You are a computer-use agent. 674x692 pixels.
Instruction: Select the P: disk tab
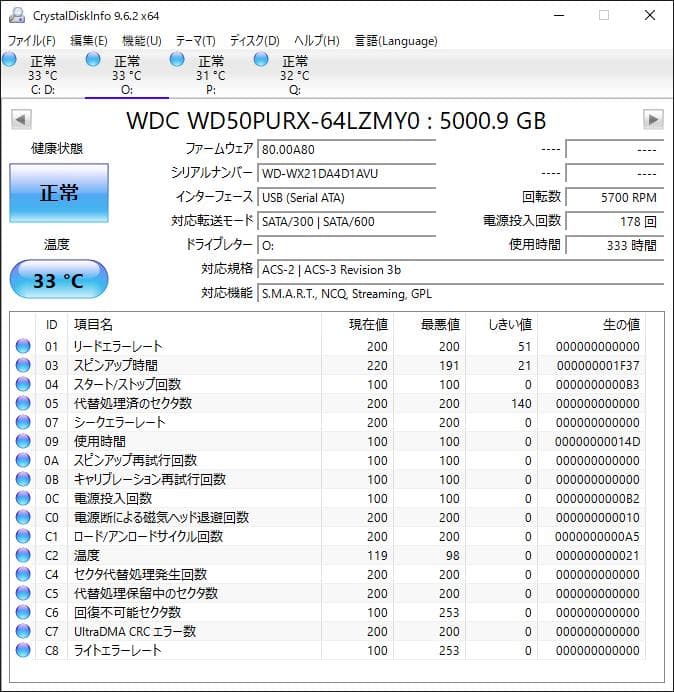pyautogui.click(x=211, y=75)
